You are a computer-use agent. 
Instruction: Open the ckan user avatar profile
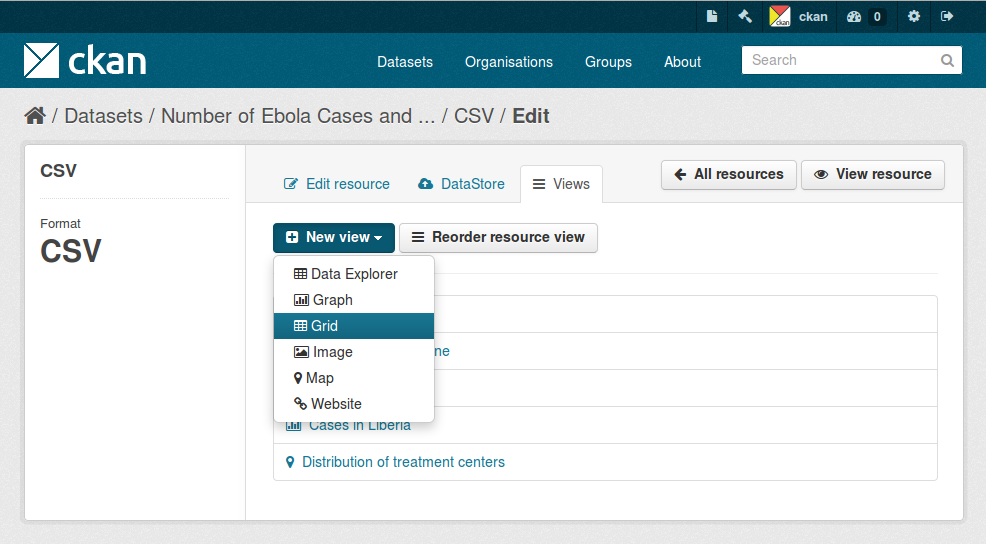coord(780,16)
